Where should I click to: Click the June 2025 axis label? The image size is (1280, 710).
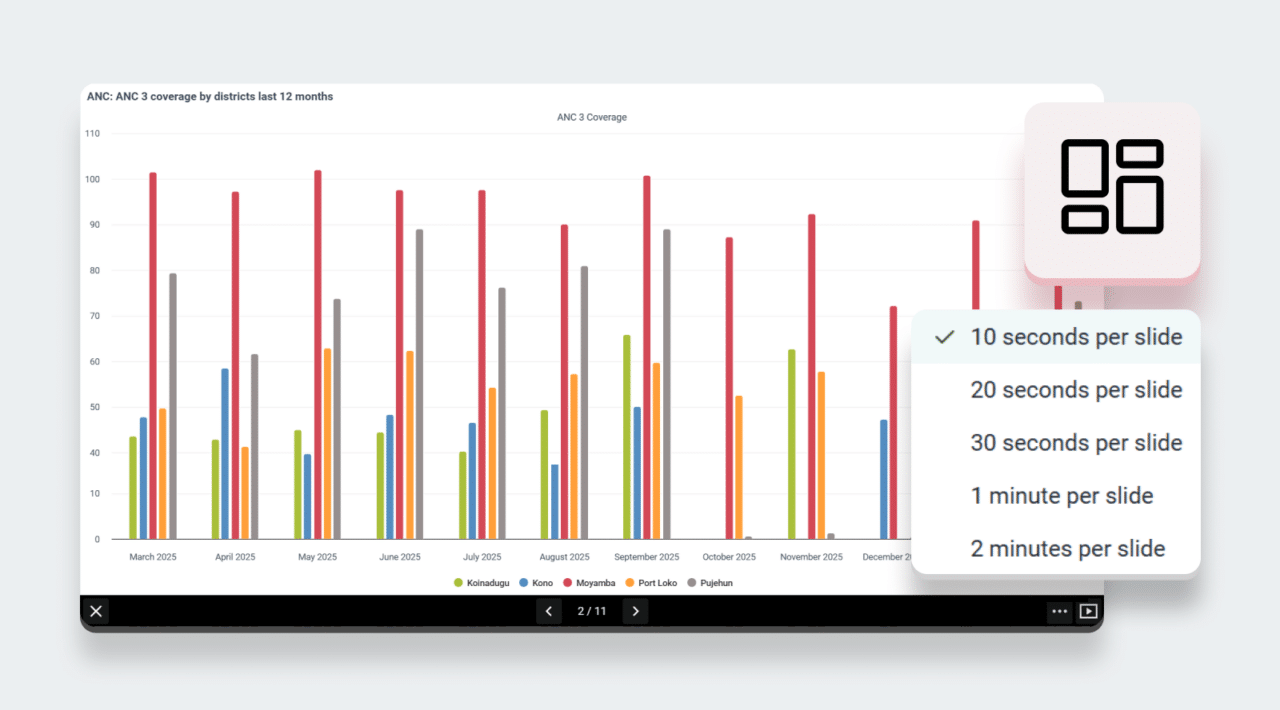400,557
